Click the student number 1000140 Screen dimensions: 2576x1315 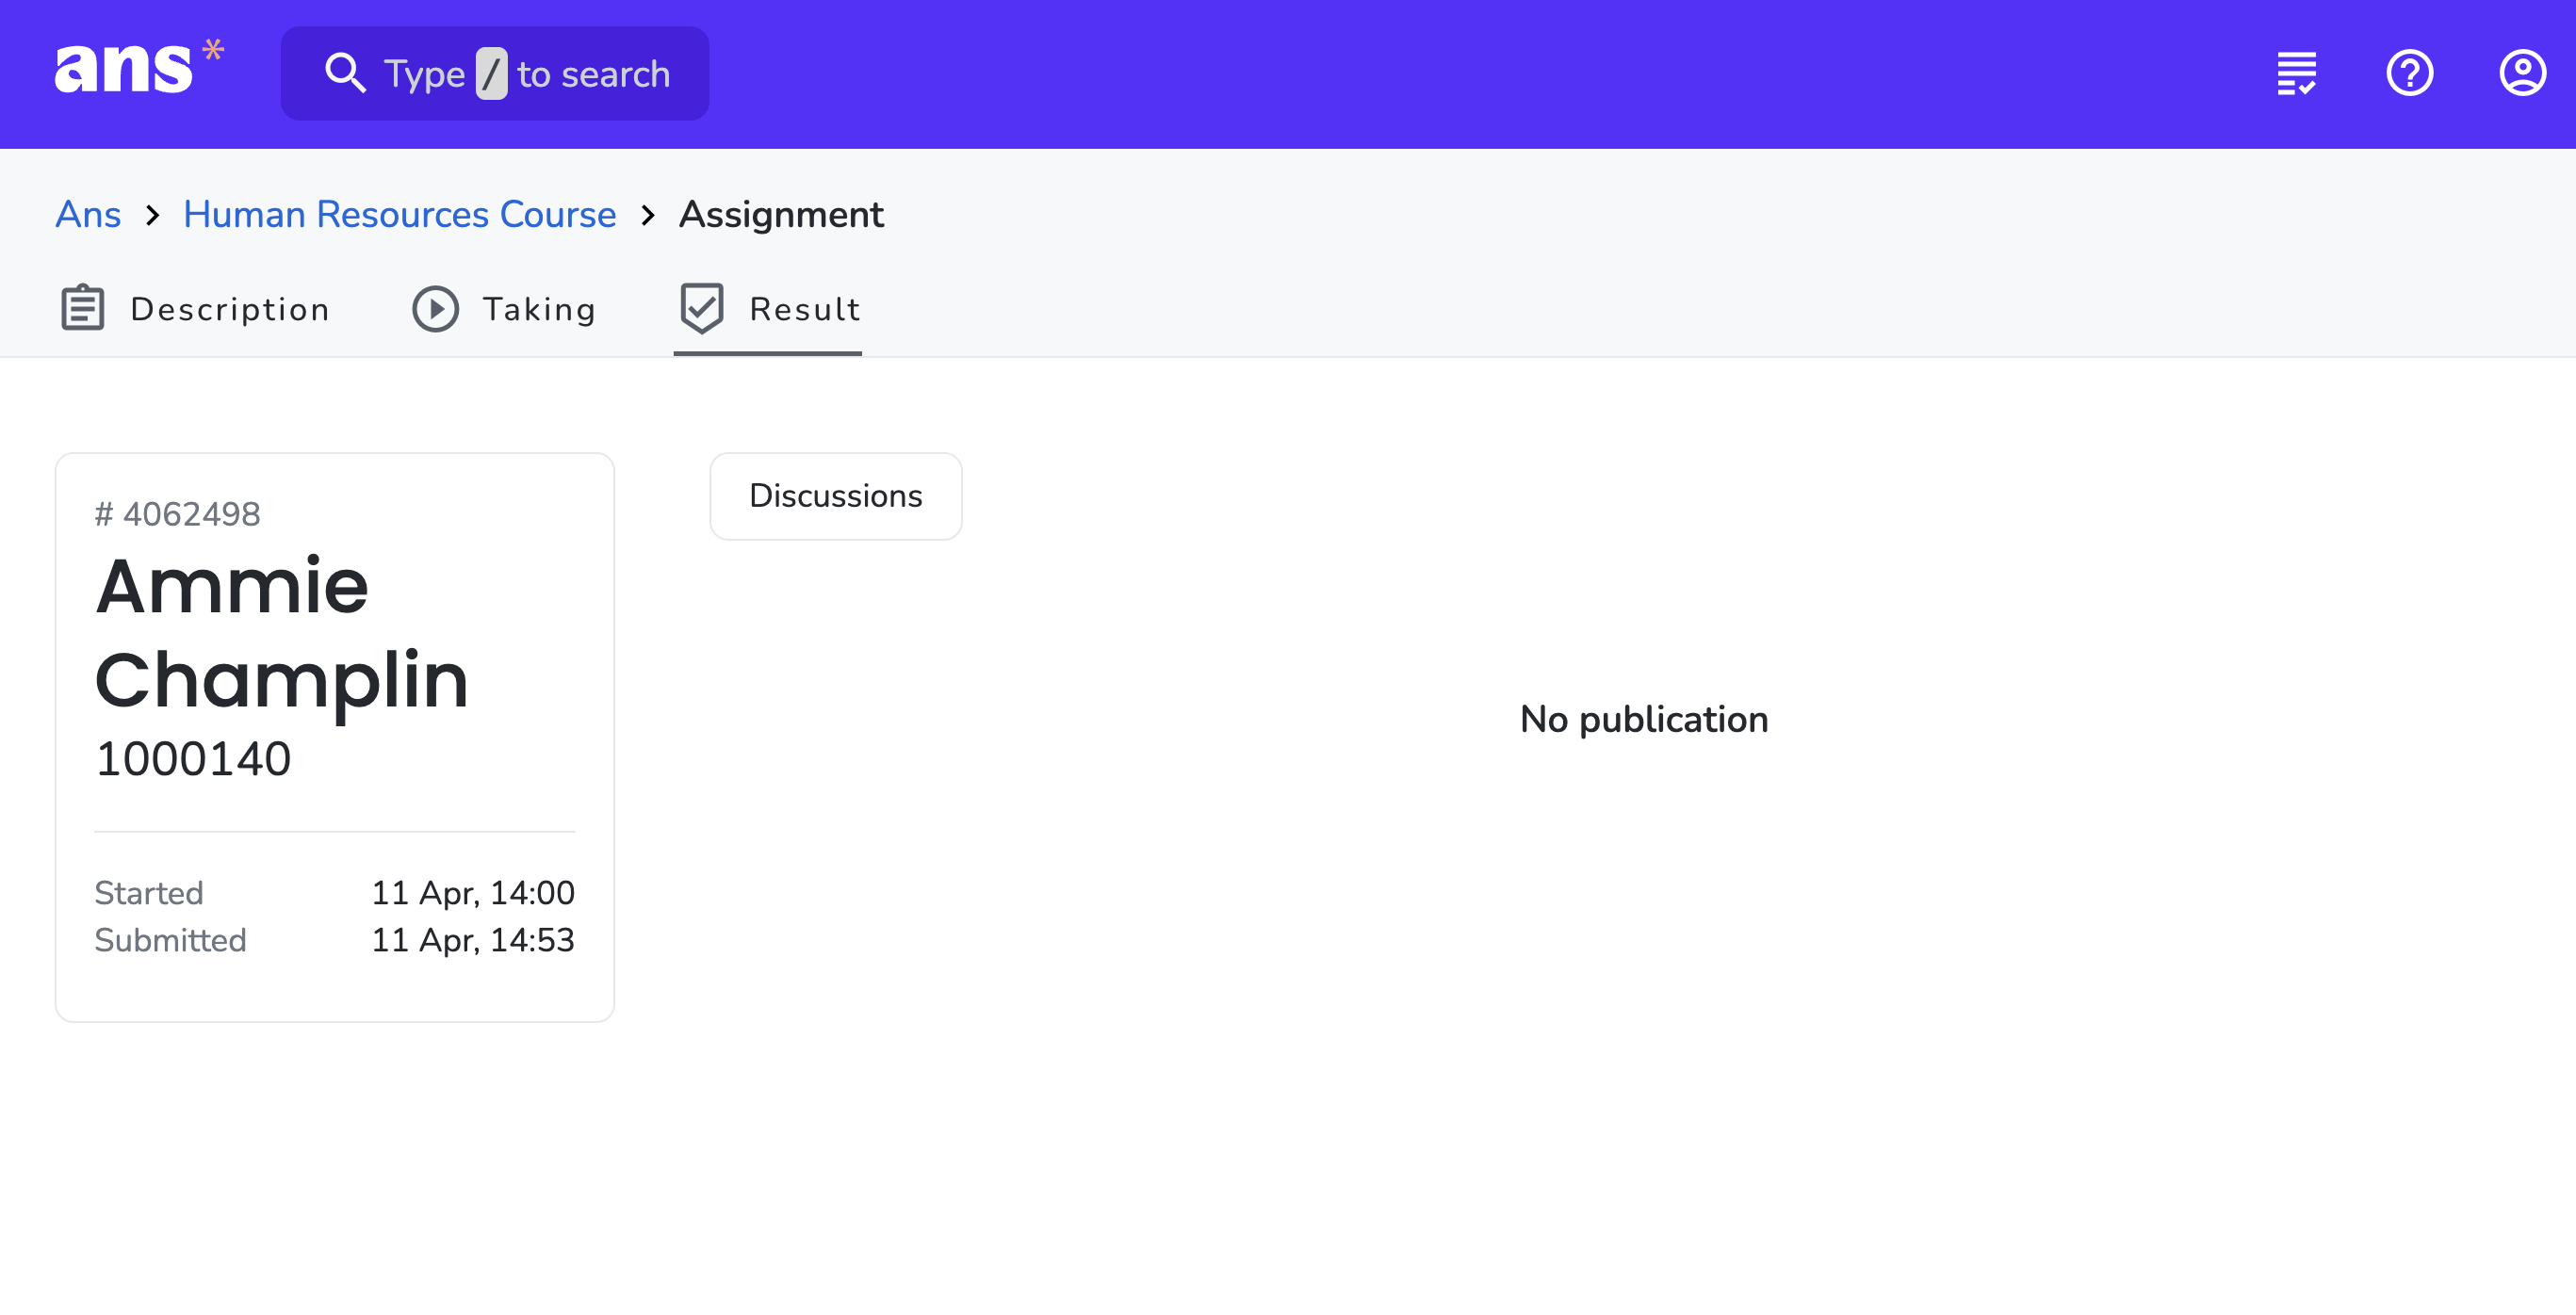(x=193, y=758)
